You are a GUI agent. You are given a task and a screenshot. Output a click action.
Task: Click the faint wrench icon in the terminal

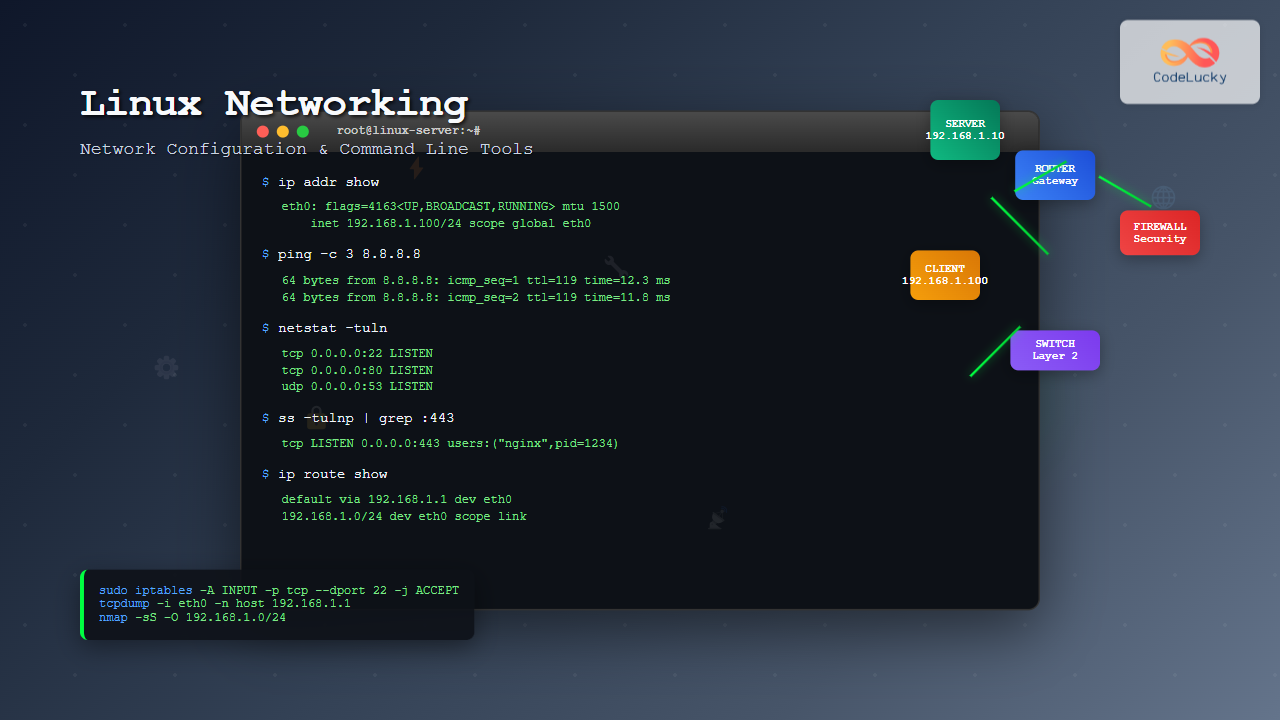pos(616,266)
